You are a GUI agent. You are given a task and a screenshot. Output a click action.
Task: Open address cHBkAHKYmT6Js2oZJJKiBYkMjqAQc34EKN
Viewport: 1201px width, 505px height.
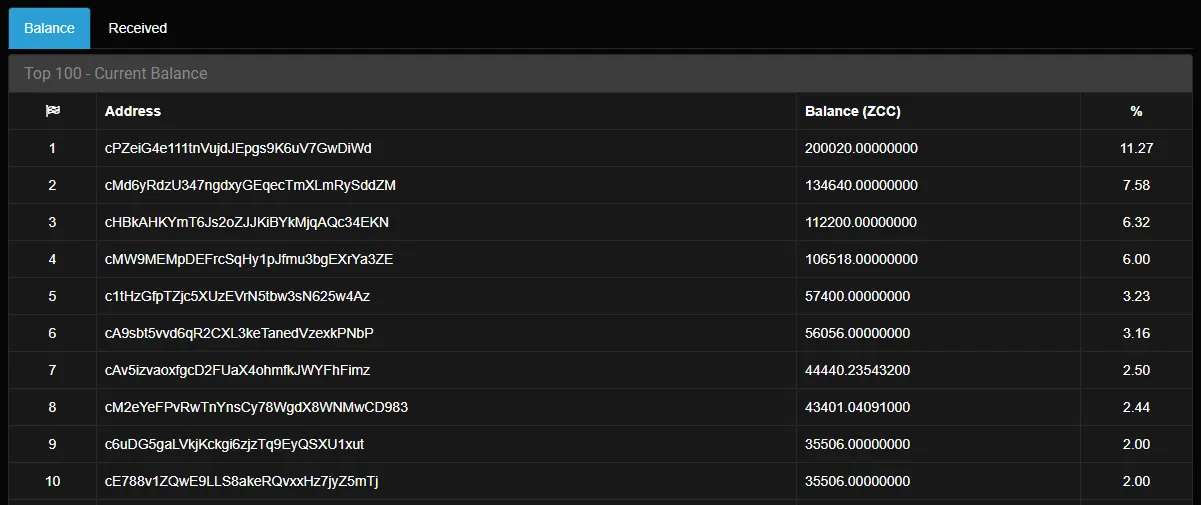pos(247,222)
